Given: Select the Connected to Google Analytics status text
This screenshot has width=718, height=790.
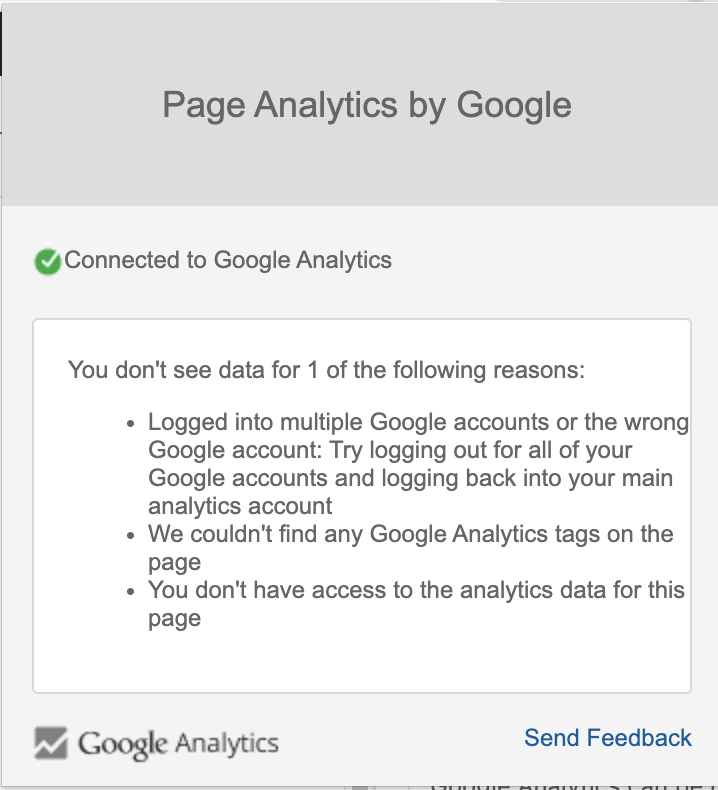Looking at the screenshot, I should 228,261.
